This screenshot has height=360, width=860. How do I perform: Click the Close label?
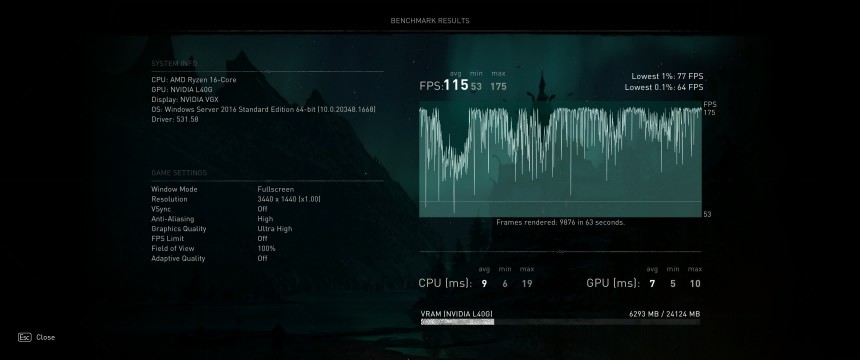46,338
